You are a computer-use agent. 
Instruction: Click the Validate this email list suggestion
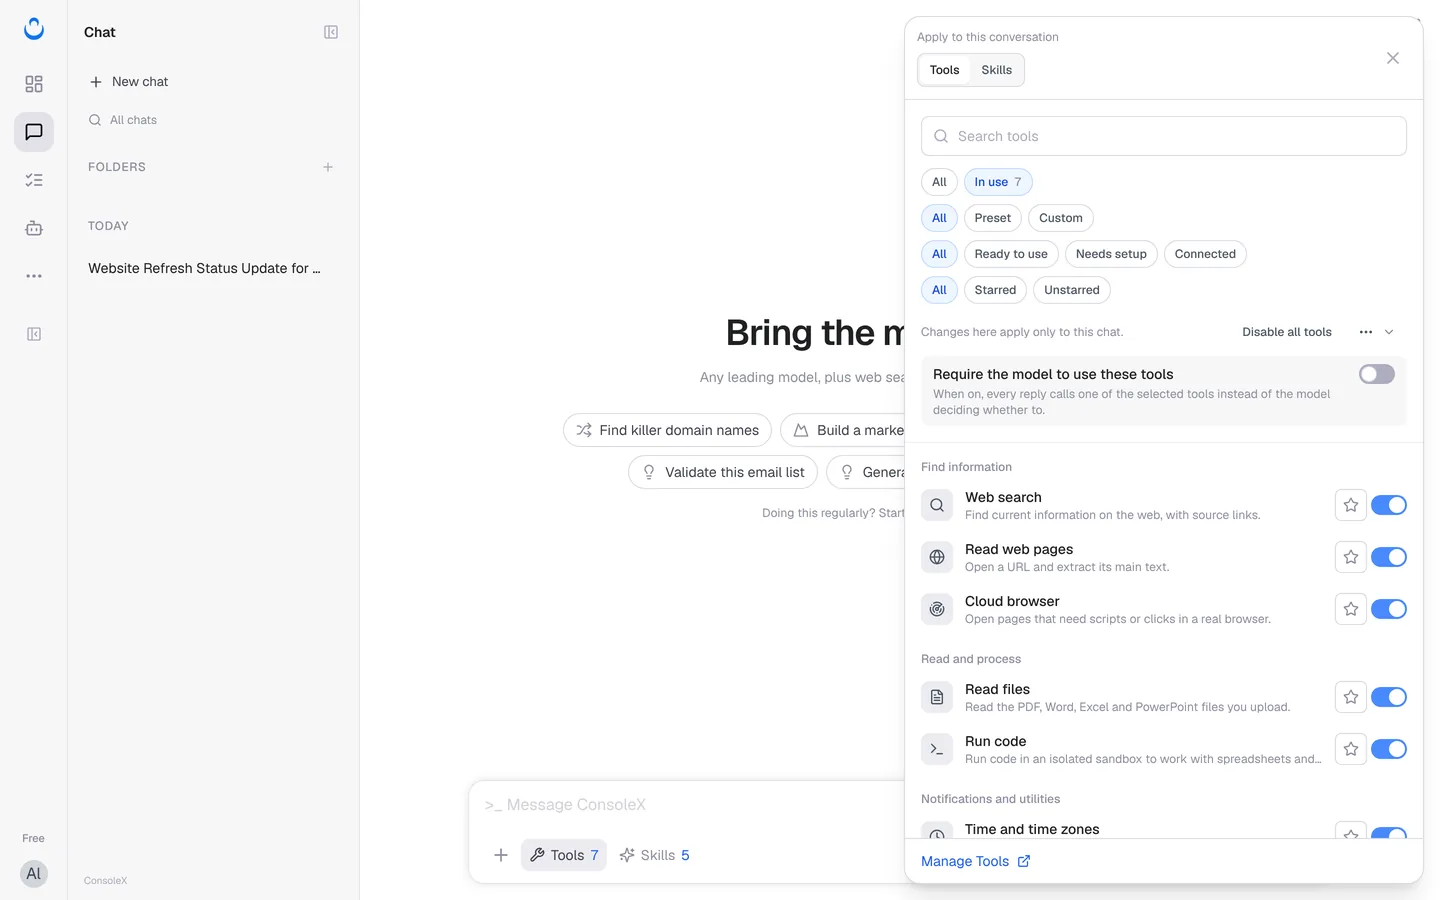pyautogui.click(x=723, y=472)
